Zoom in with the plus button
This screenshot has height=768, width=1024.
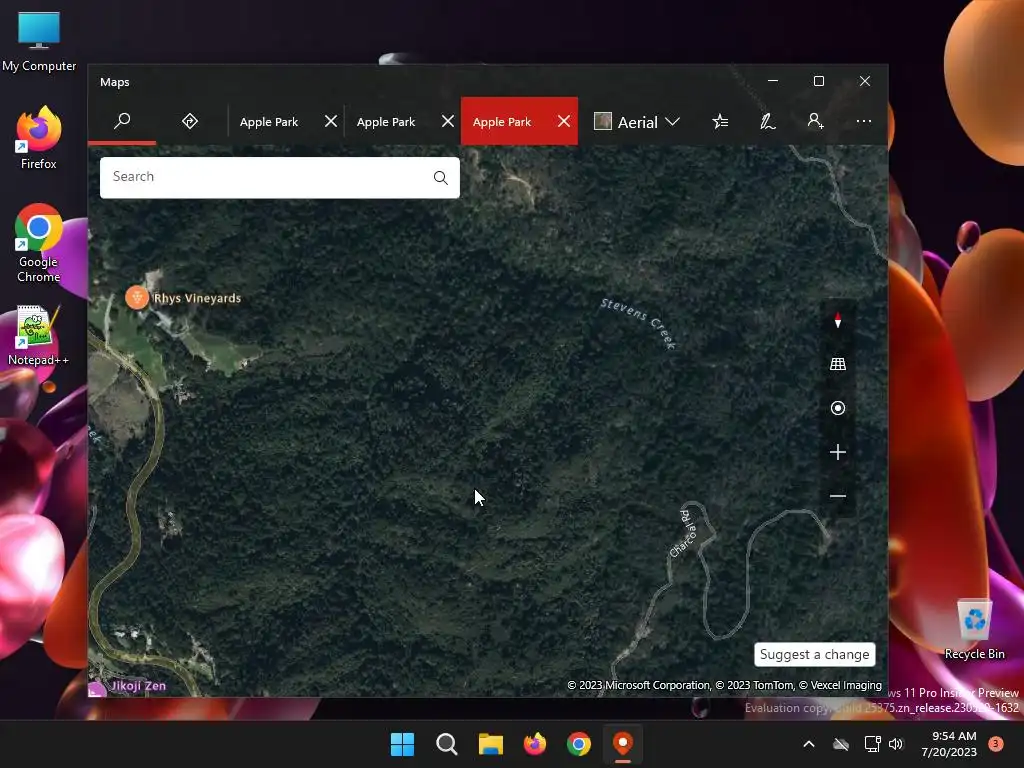[838, 452]
